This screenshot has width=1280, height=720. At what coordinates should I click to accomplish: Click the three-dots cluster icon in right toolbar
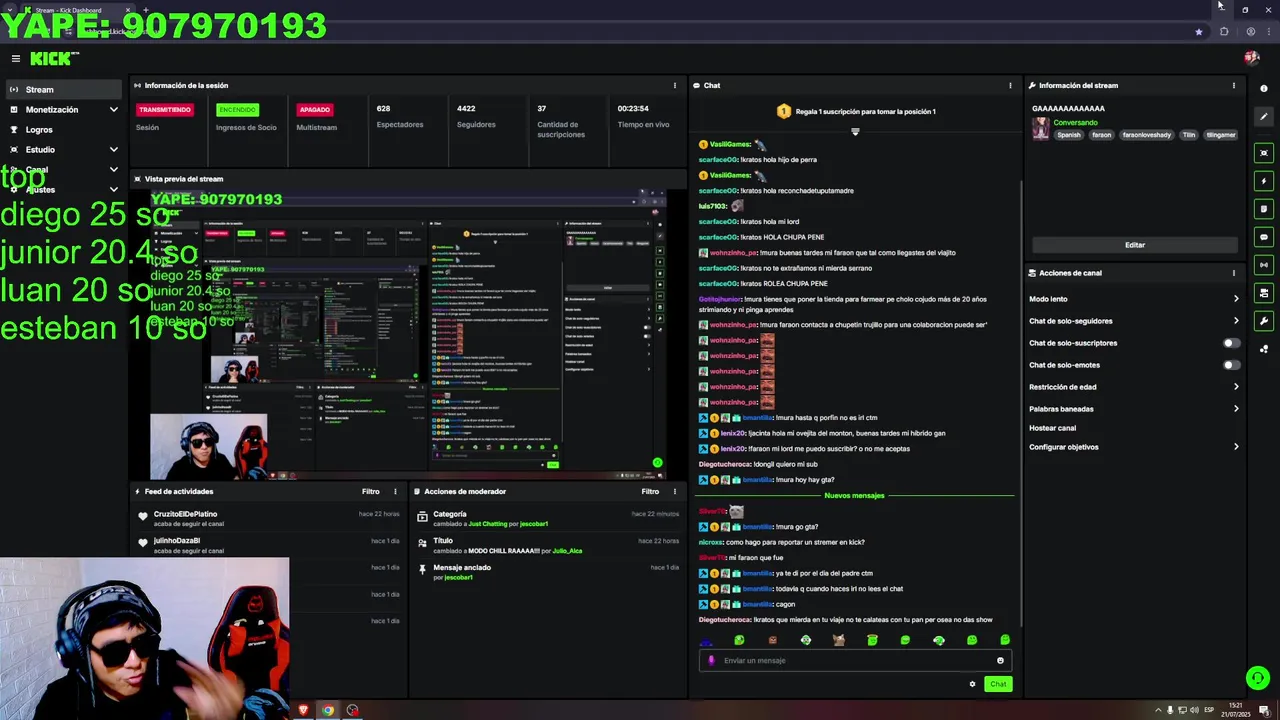[1264, 349]
